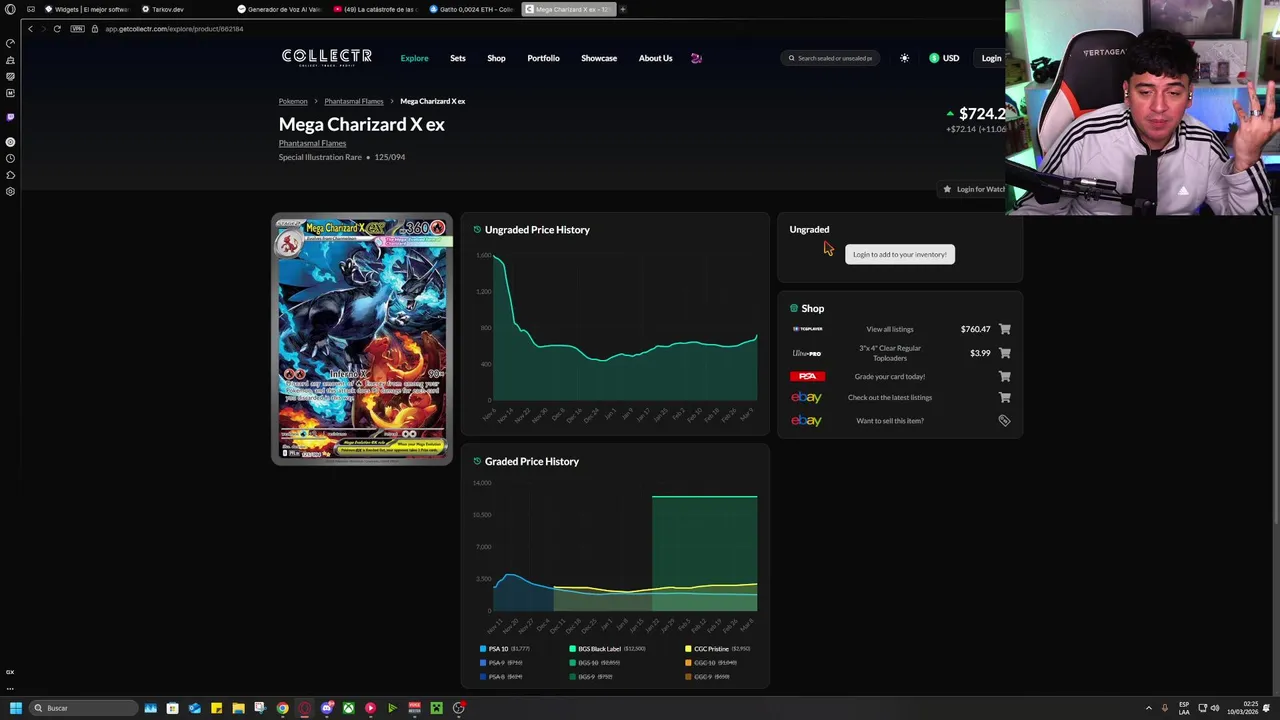This screenshot has height=720, width=1280.
Task: Toggle BGS 9 series in graded legend
Action: [x=591, y=677]
